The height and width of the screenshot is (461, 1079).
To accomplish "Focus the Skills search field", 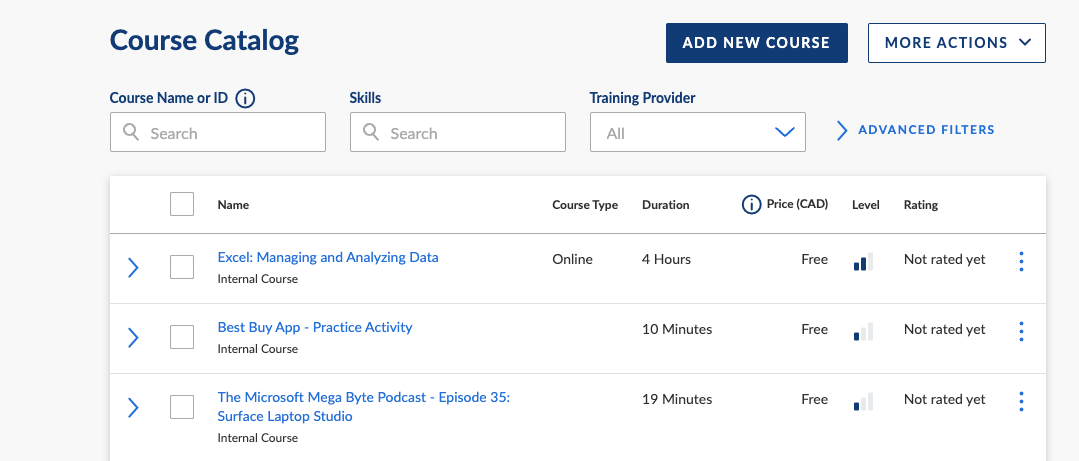I will [x=458, y=132].
